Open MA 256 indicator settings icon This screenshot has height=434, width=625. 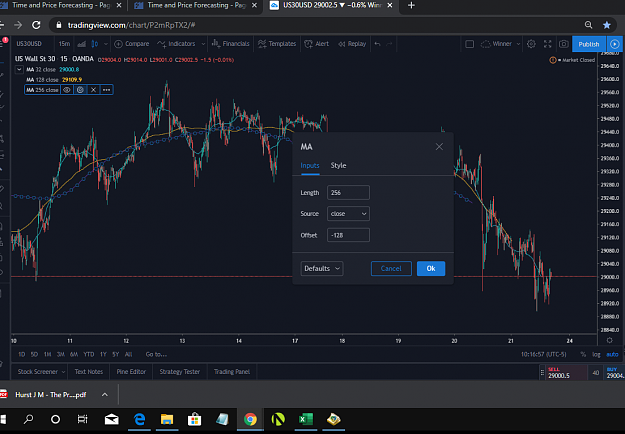pyautogui.click(x=80, y=90)
